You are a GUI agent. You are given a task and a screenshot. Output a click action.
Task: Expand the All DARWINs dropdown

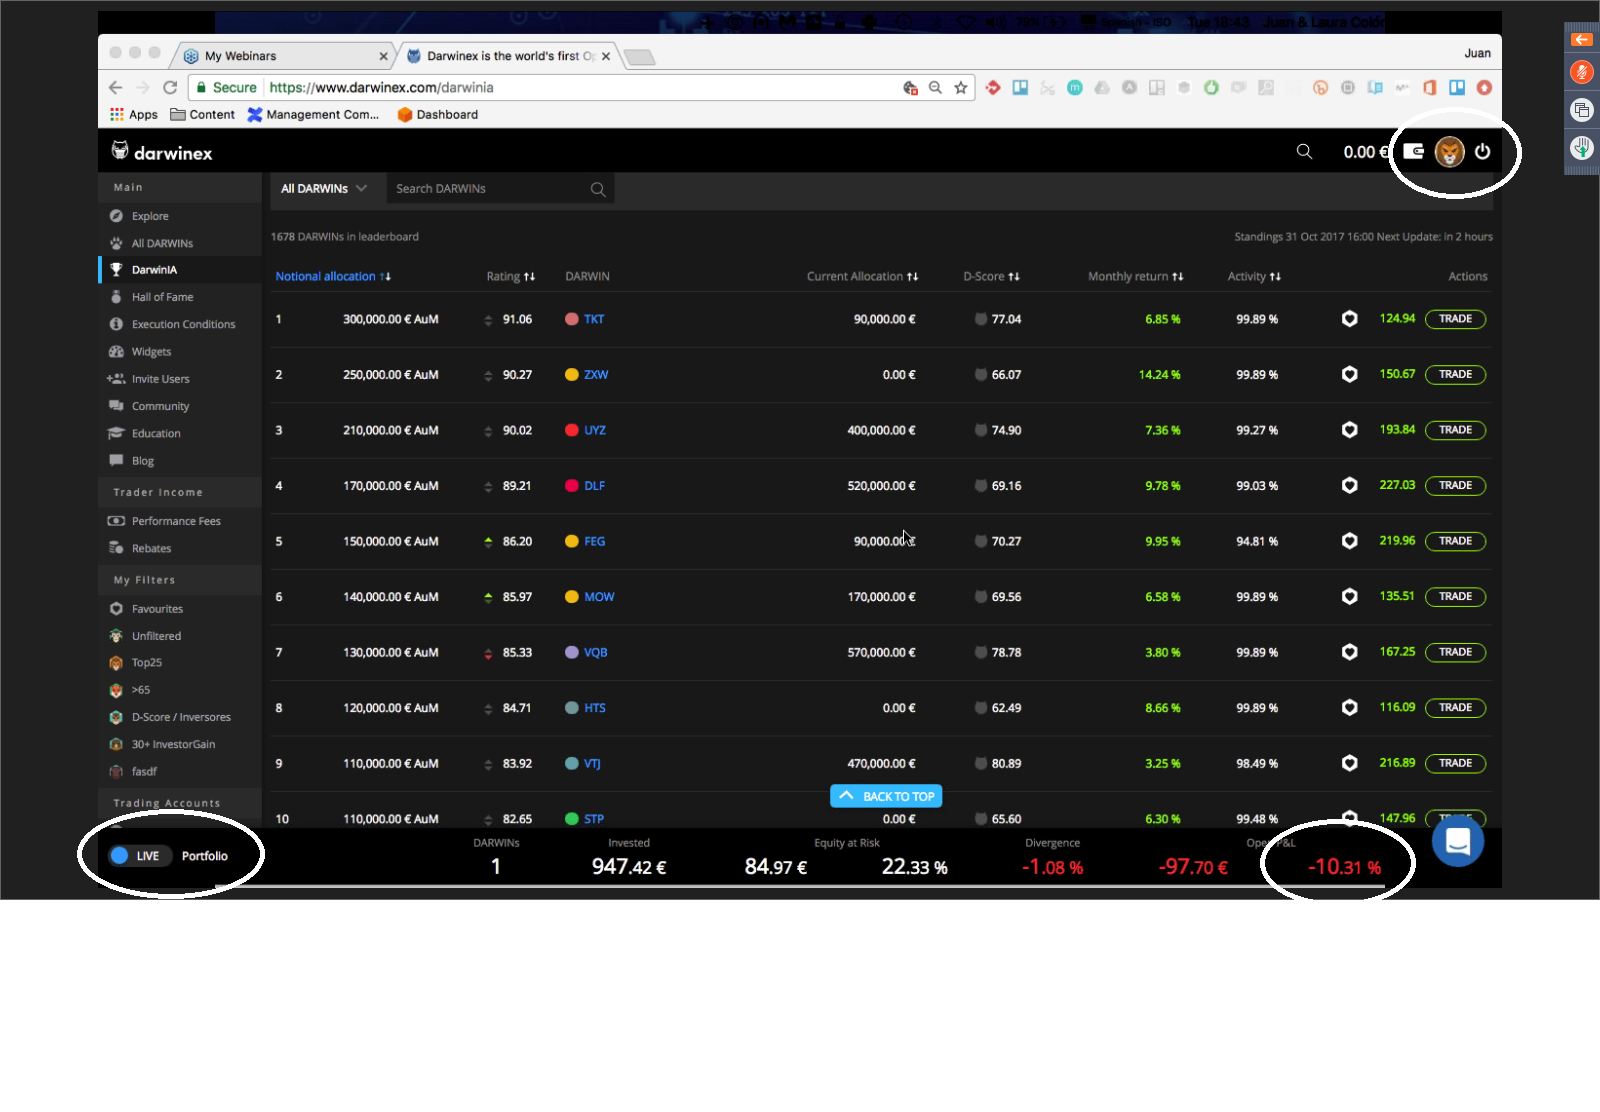(x=324, y=189)
